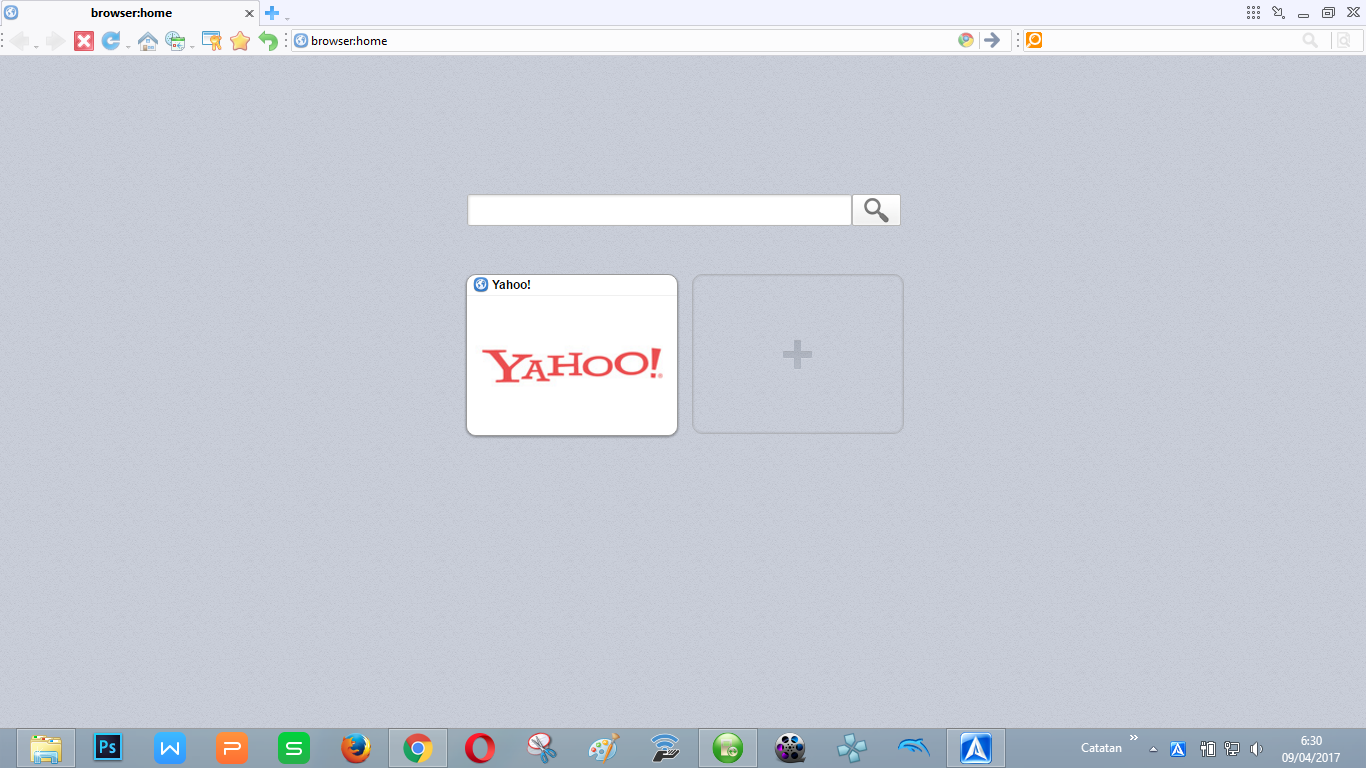Viewport: 1366px width, 768px height.
Task: Open the browser home page
Action: (147, 40)
